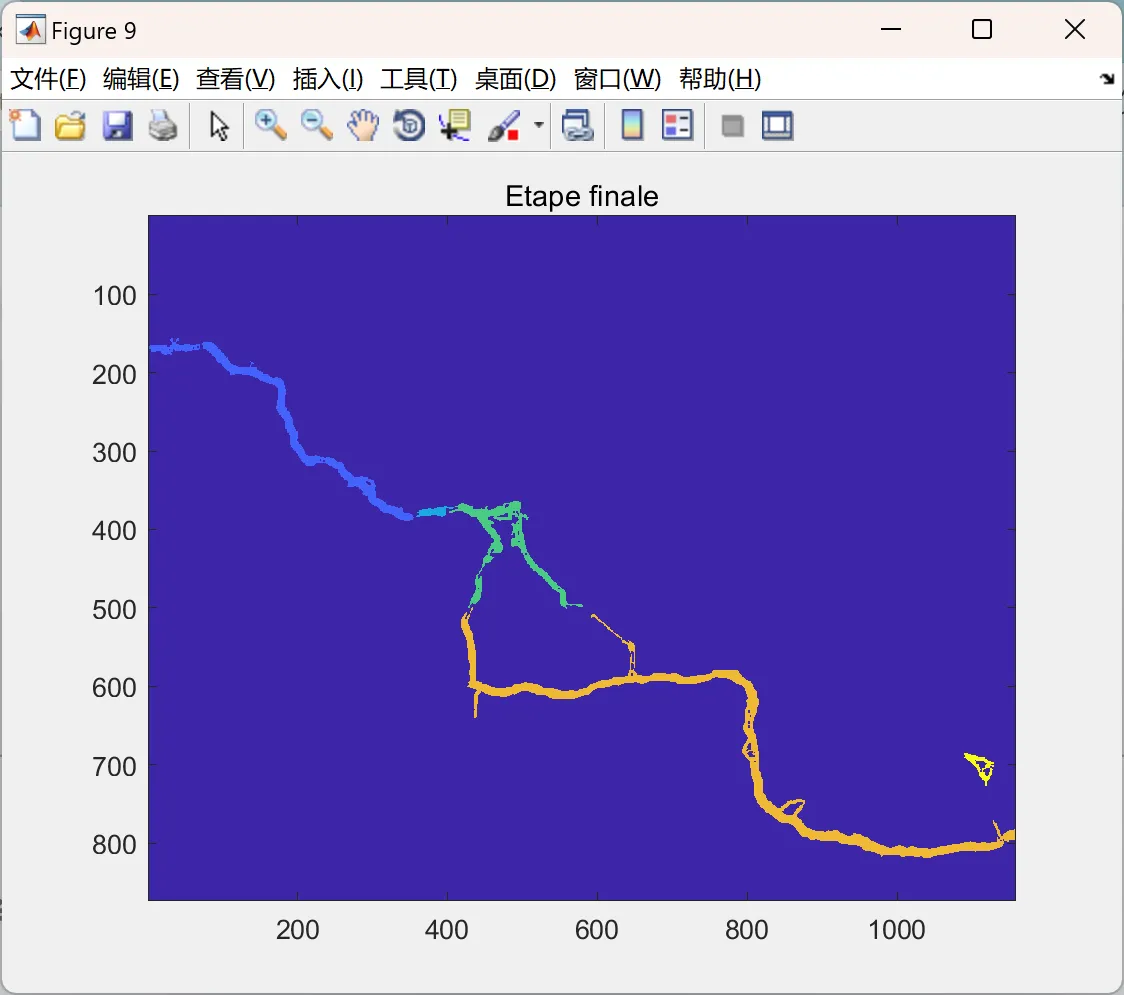Click the 'Etape finale' plot title
Viewport: 1124px width, 995px height.
click(581, 196)
